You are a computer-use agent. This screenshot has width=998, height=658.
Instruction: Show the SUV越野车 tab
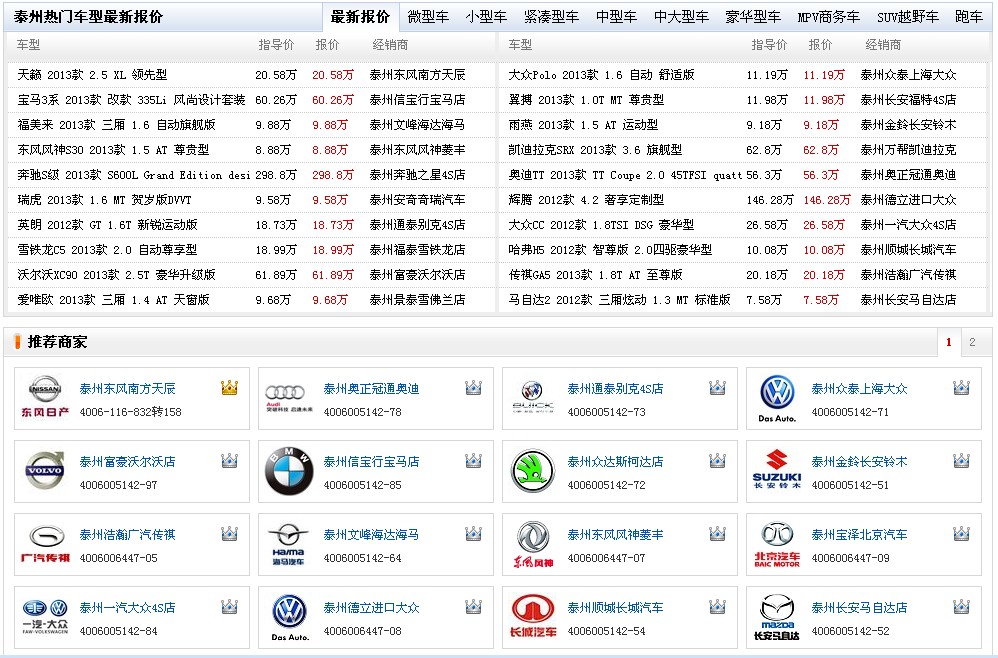point(908,17)
